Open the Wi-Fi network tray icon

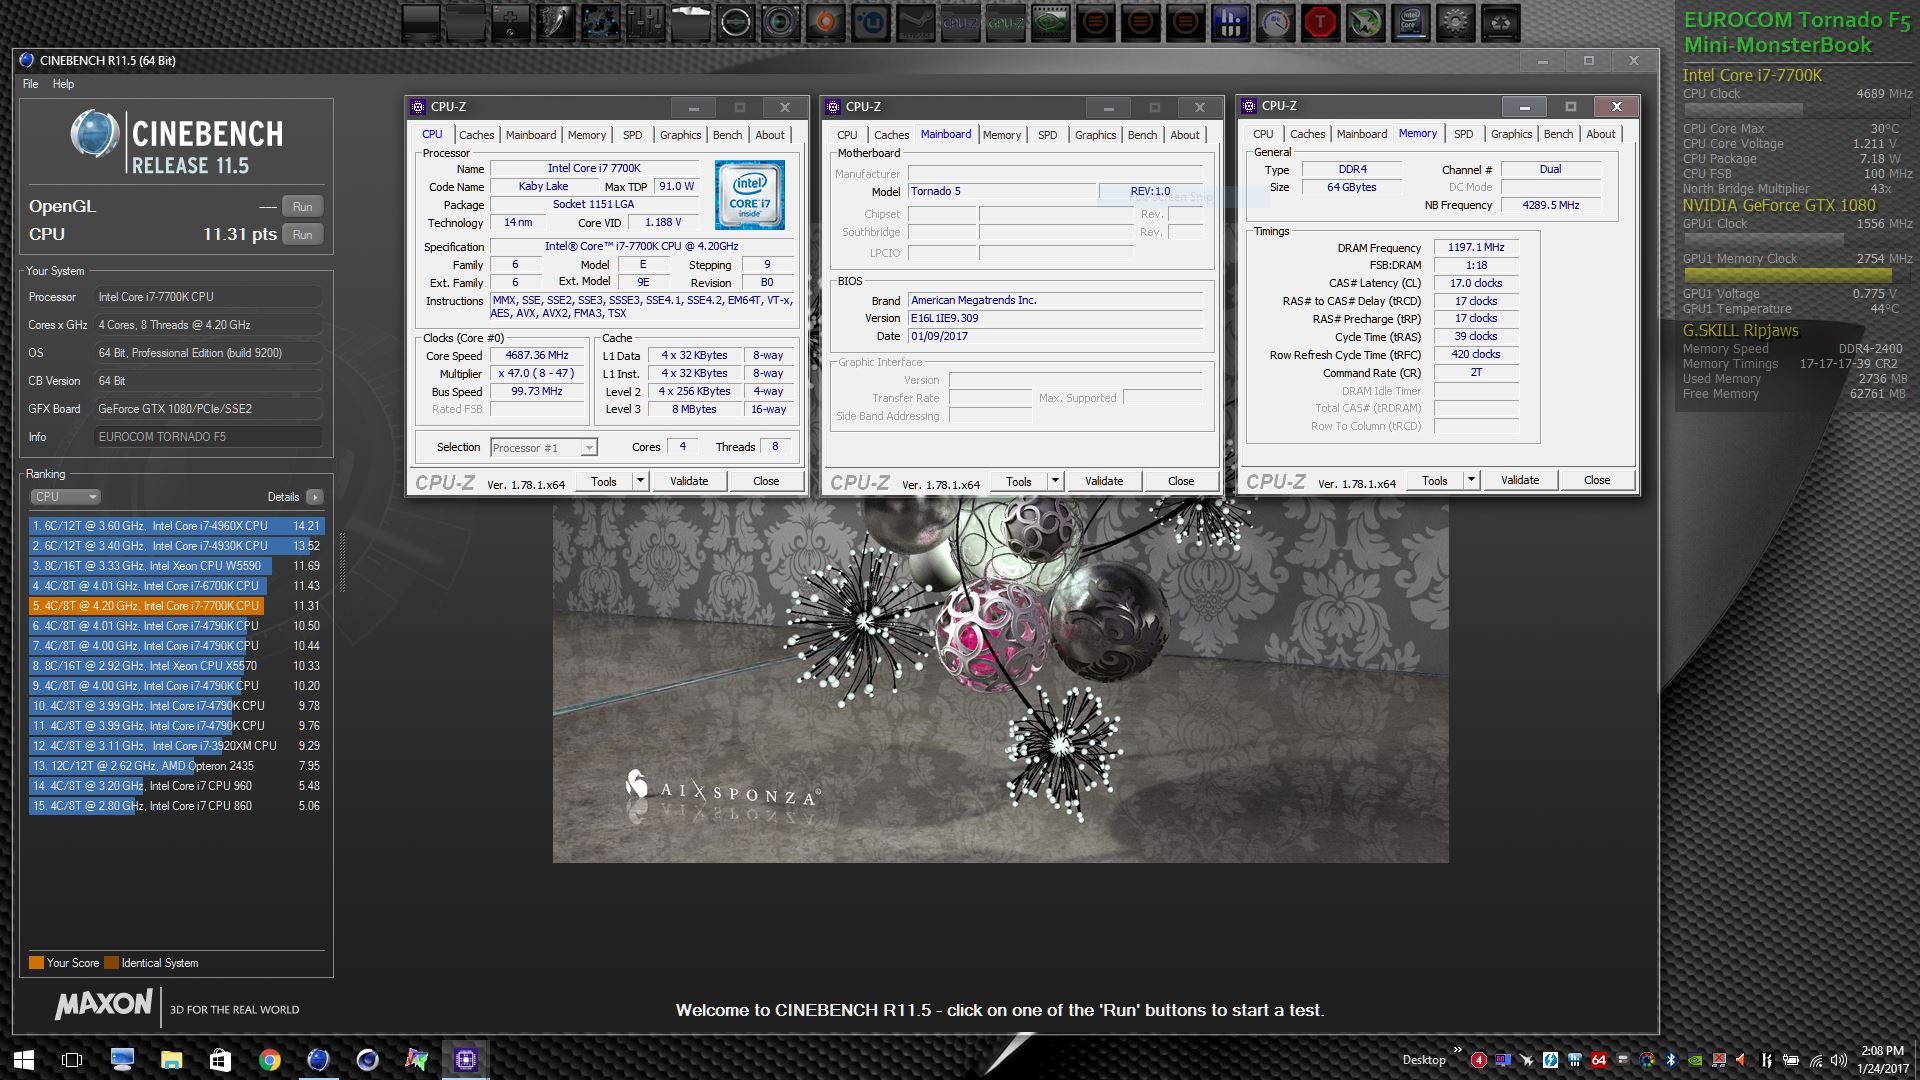1815,1060
